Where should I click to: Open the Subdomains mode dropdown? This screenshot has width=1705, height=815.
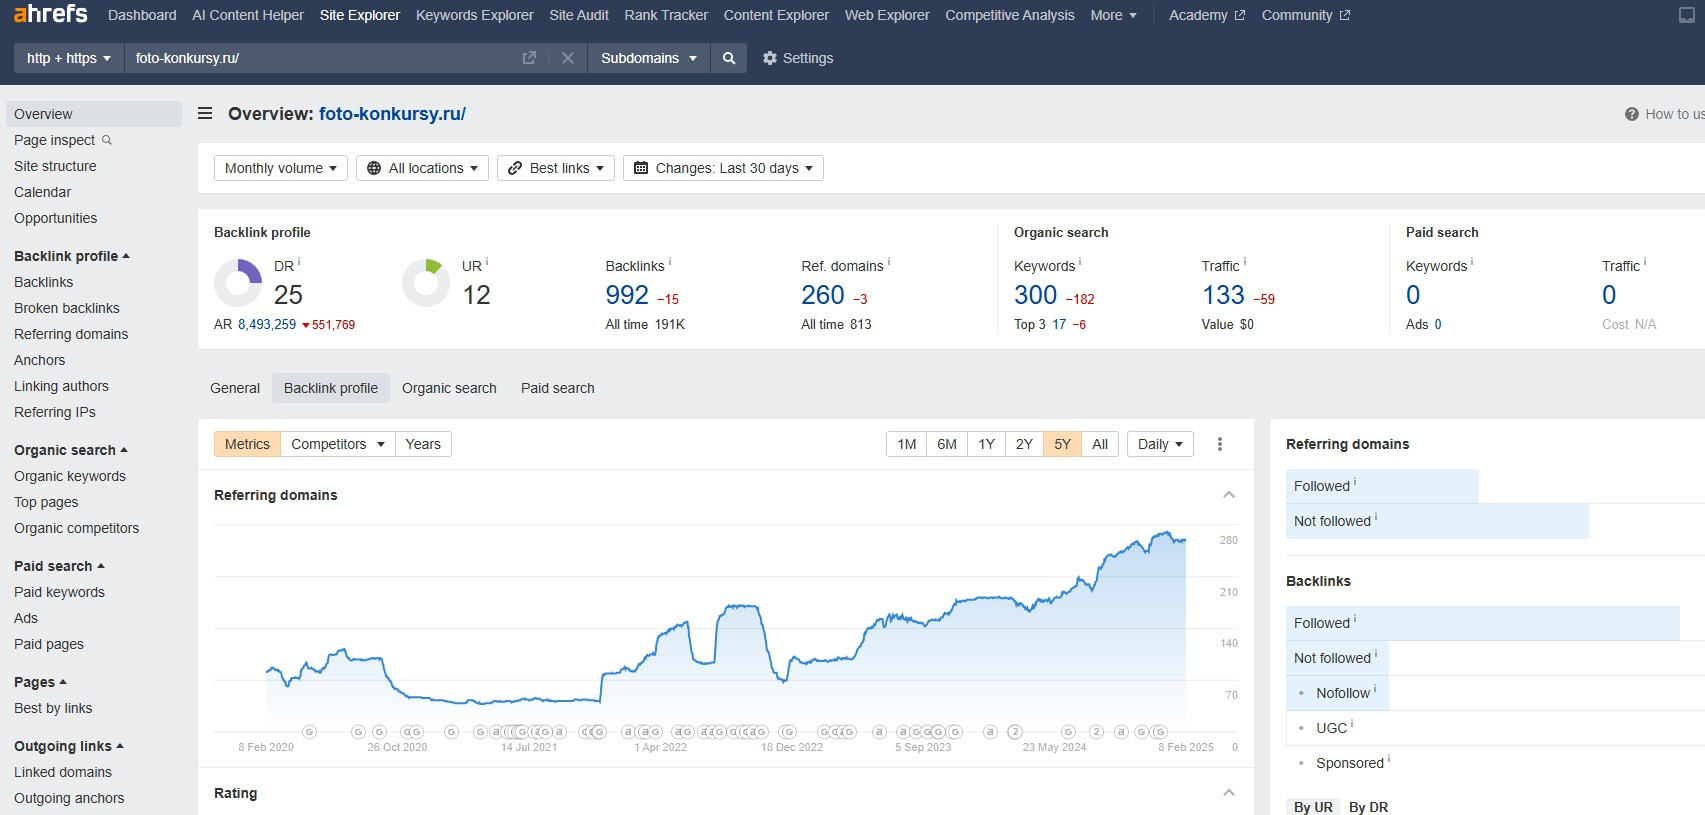pos(649,58)
